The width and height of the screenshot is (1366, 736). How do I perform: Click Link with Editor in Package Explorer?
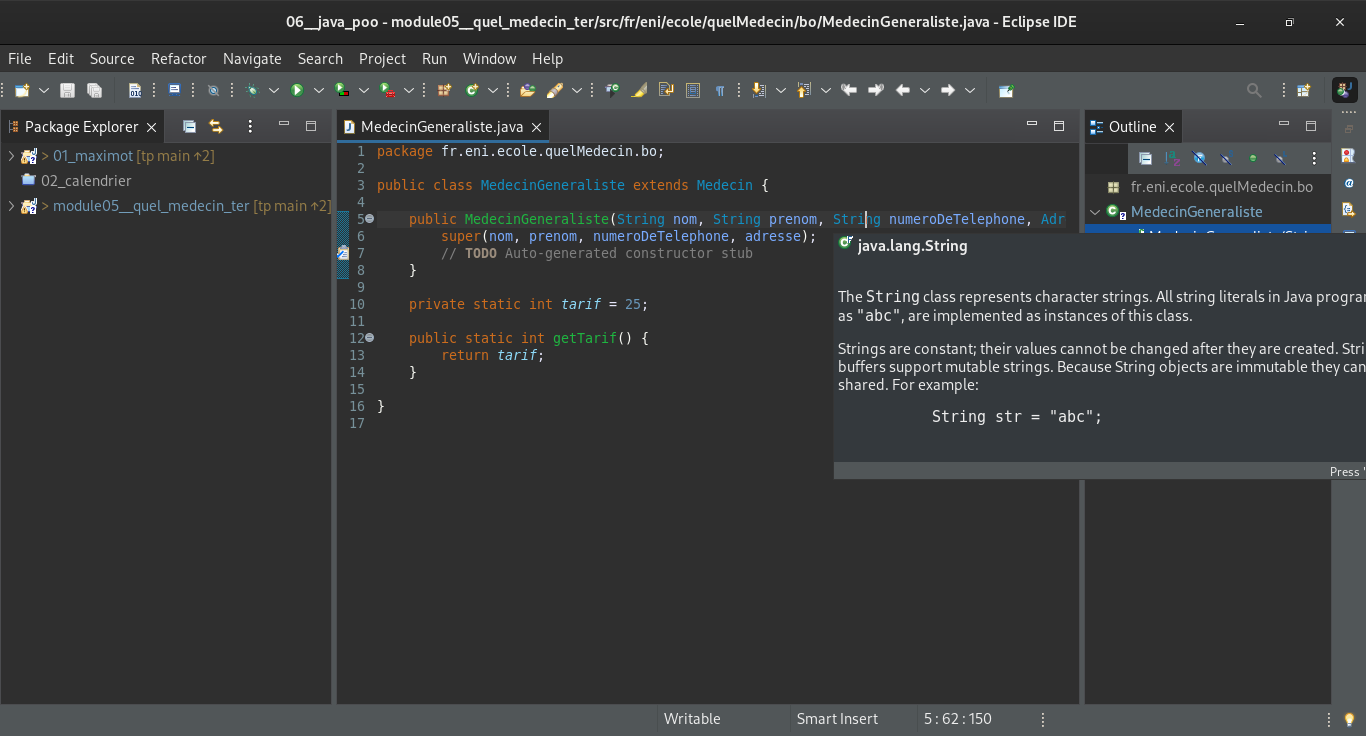click(215, 127)
